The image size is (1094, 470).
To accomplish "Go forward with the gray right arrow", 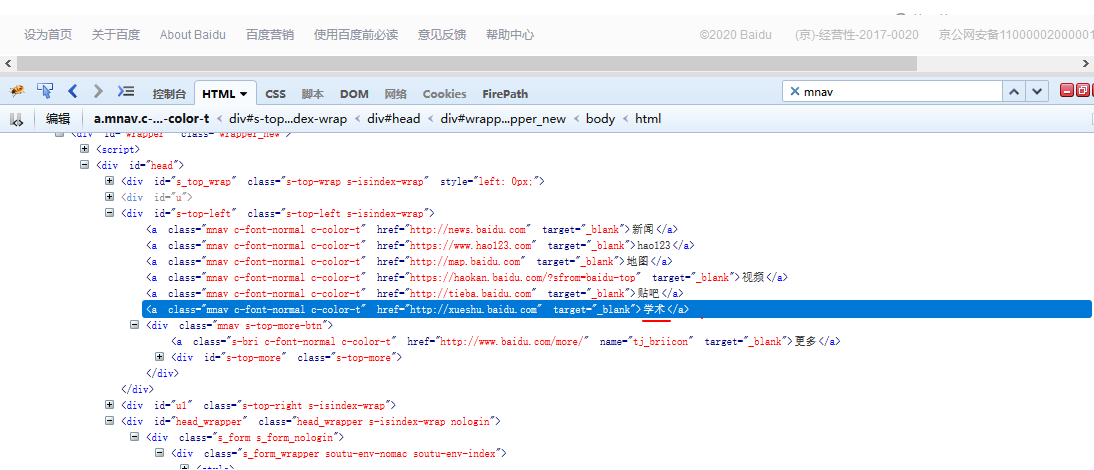I will pyautogui.click(x=98, y=91).
